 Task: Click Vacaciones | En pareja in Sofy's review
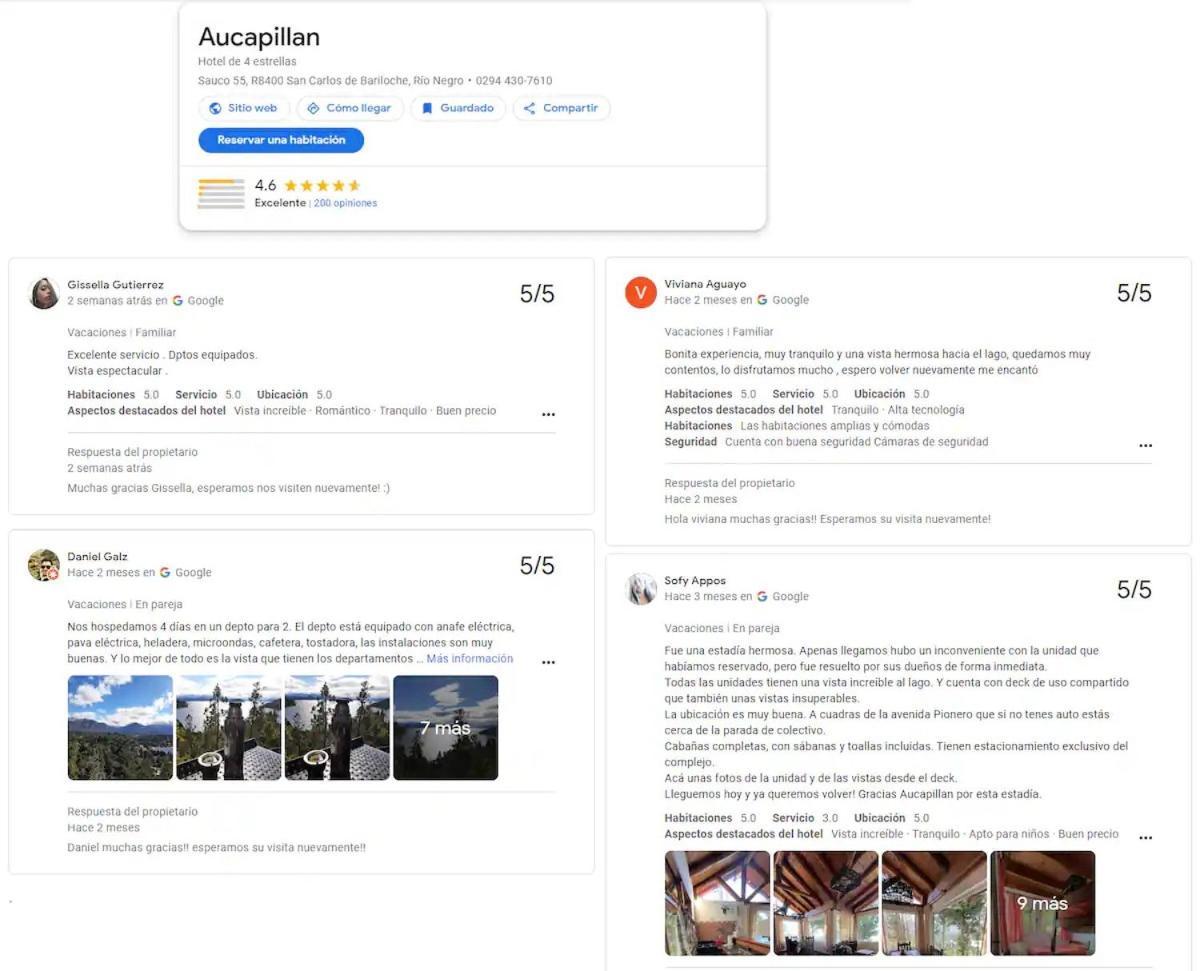click(721, 629)
